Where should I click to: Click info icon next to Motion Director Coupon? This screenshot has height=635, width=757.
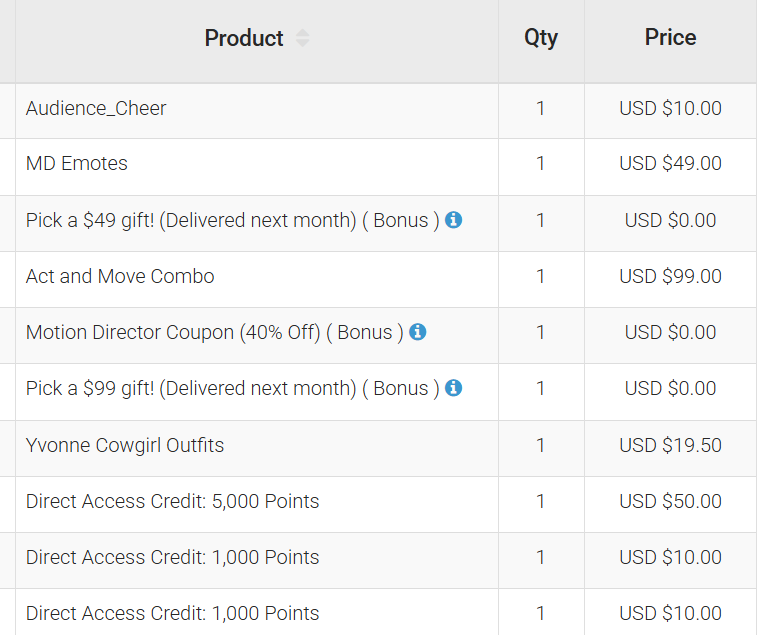pos(418,332)
